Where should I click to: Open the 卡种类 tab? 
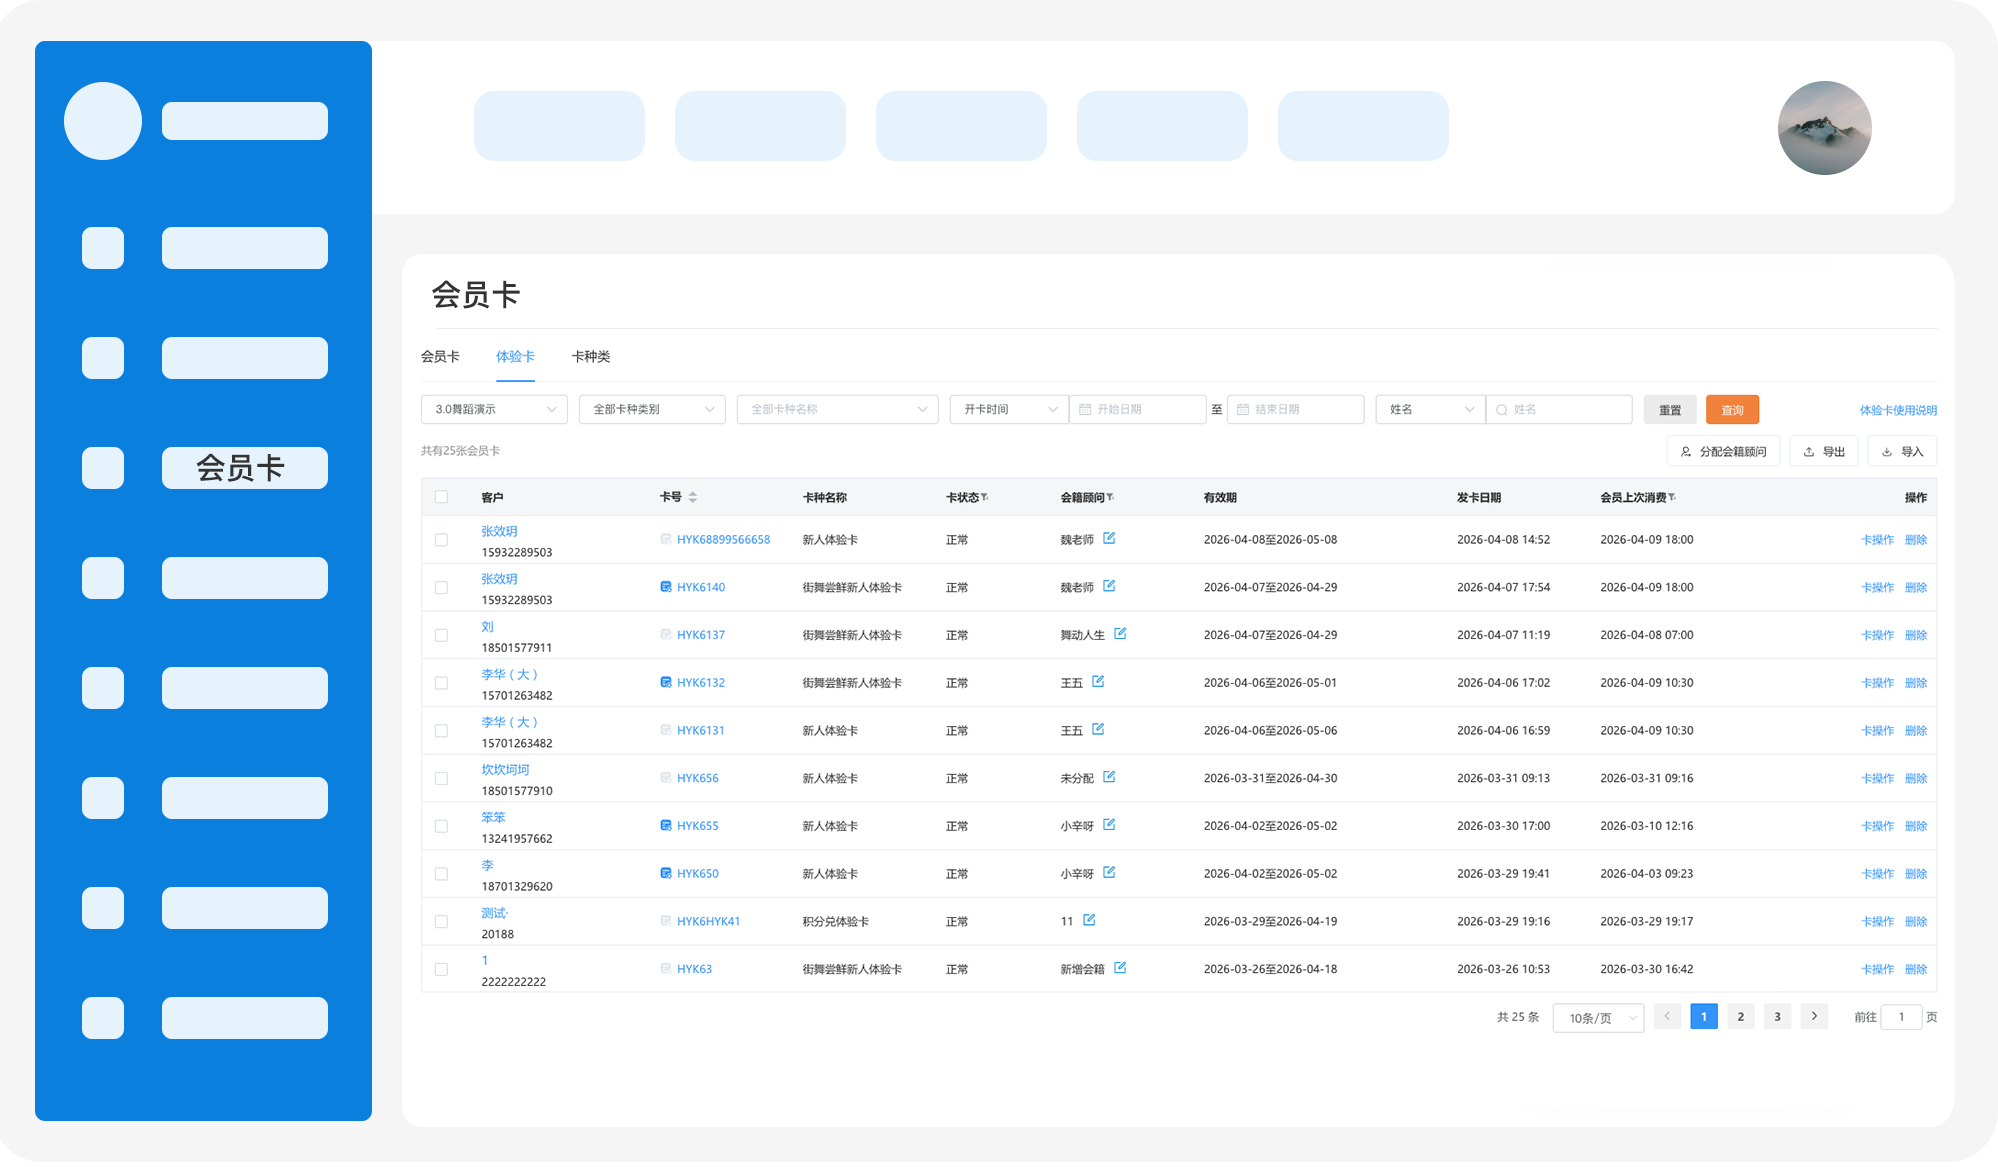[591, 357]
